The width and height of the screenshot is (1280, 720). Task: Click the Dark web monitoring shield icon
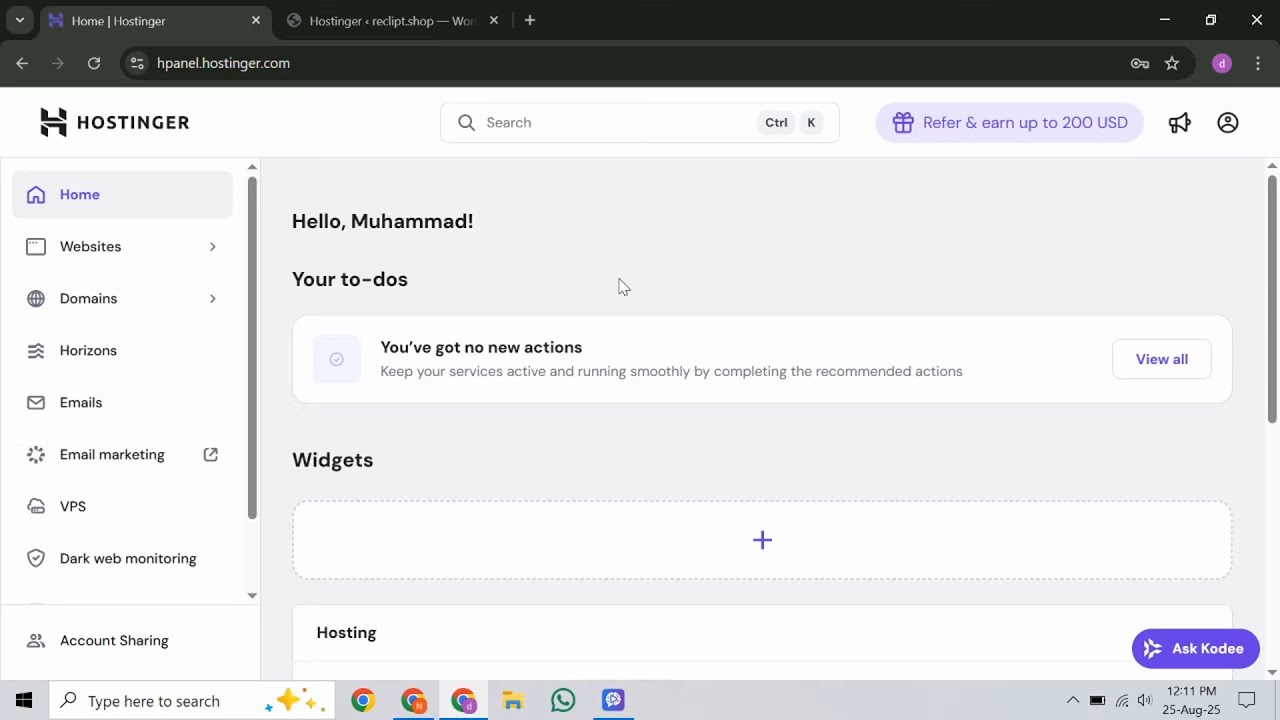36,559
